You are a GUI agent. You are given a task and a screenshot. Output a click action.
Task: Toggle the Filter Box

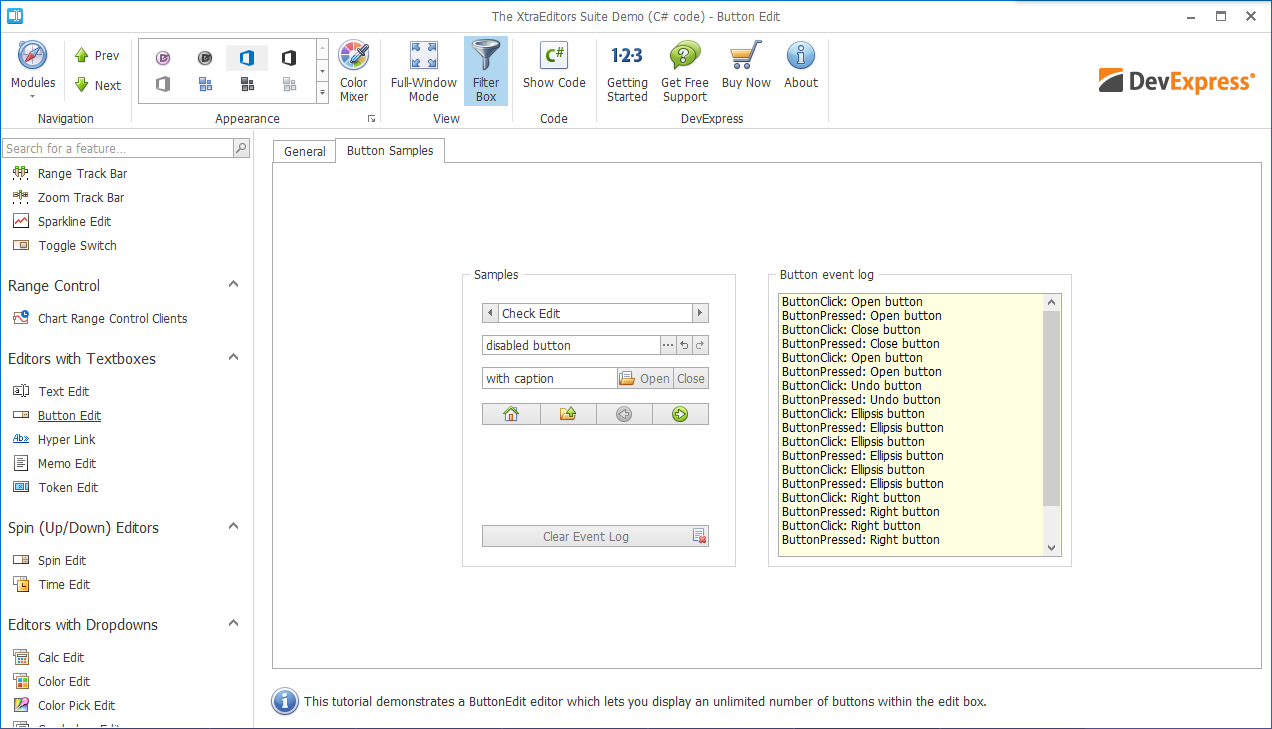[486, 71]
